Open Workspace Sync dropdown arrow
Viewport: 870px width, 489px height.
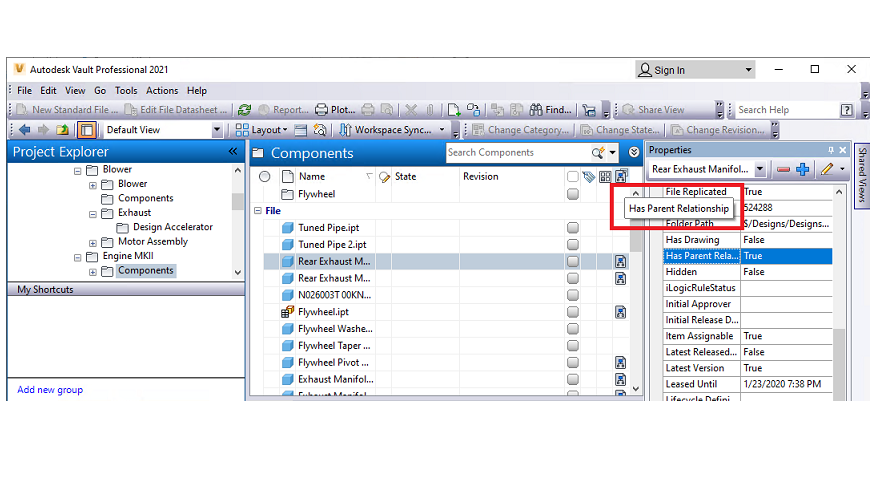[x=442, y=130]
